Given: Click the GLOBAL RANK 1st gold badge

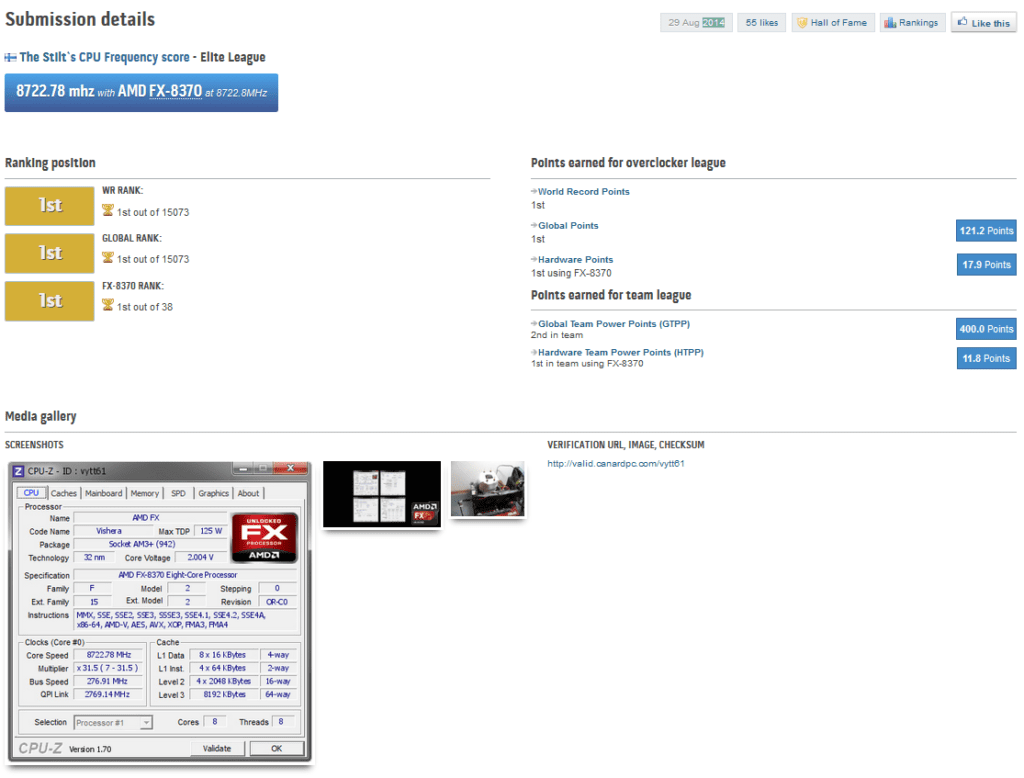Looking at the screenshot, I should tap(50, 253).
